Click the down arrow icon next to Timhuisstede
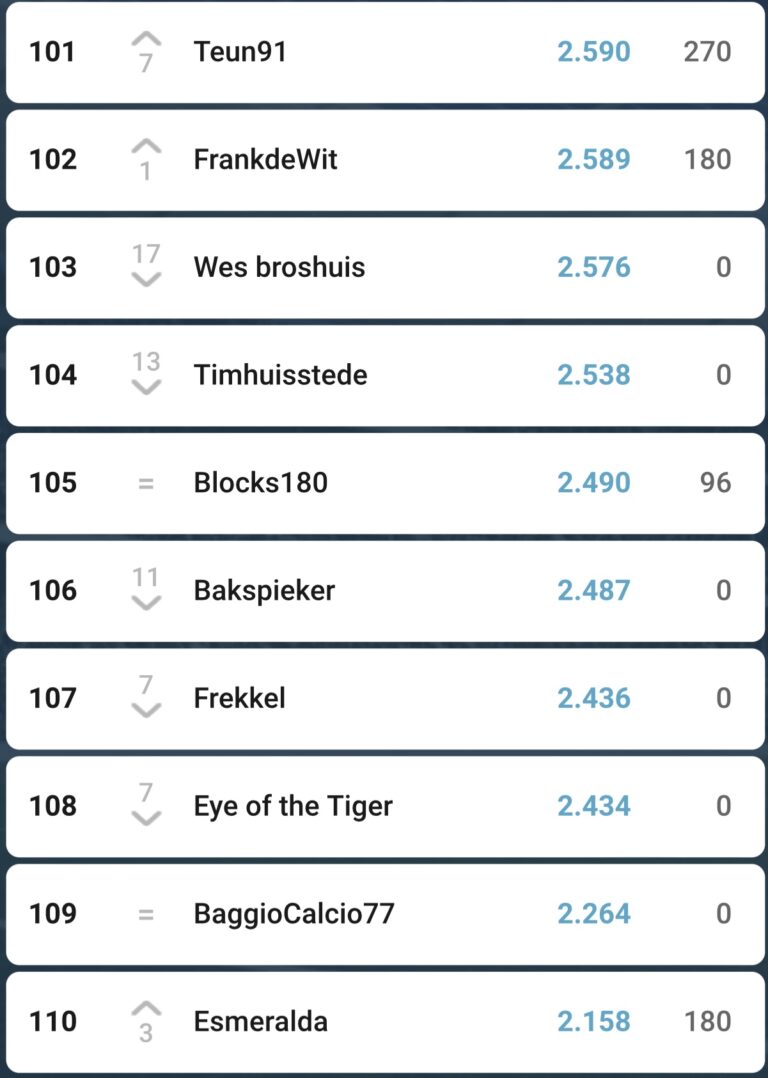Image resolution: width=768 pixels, height=1078 pixels. (146, 388)
